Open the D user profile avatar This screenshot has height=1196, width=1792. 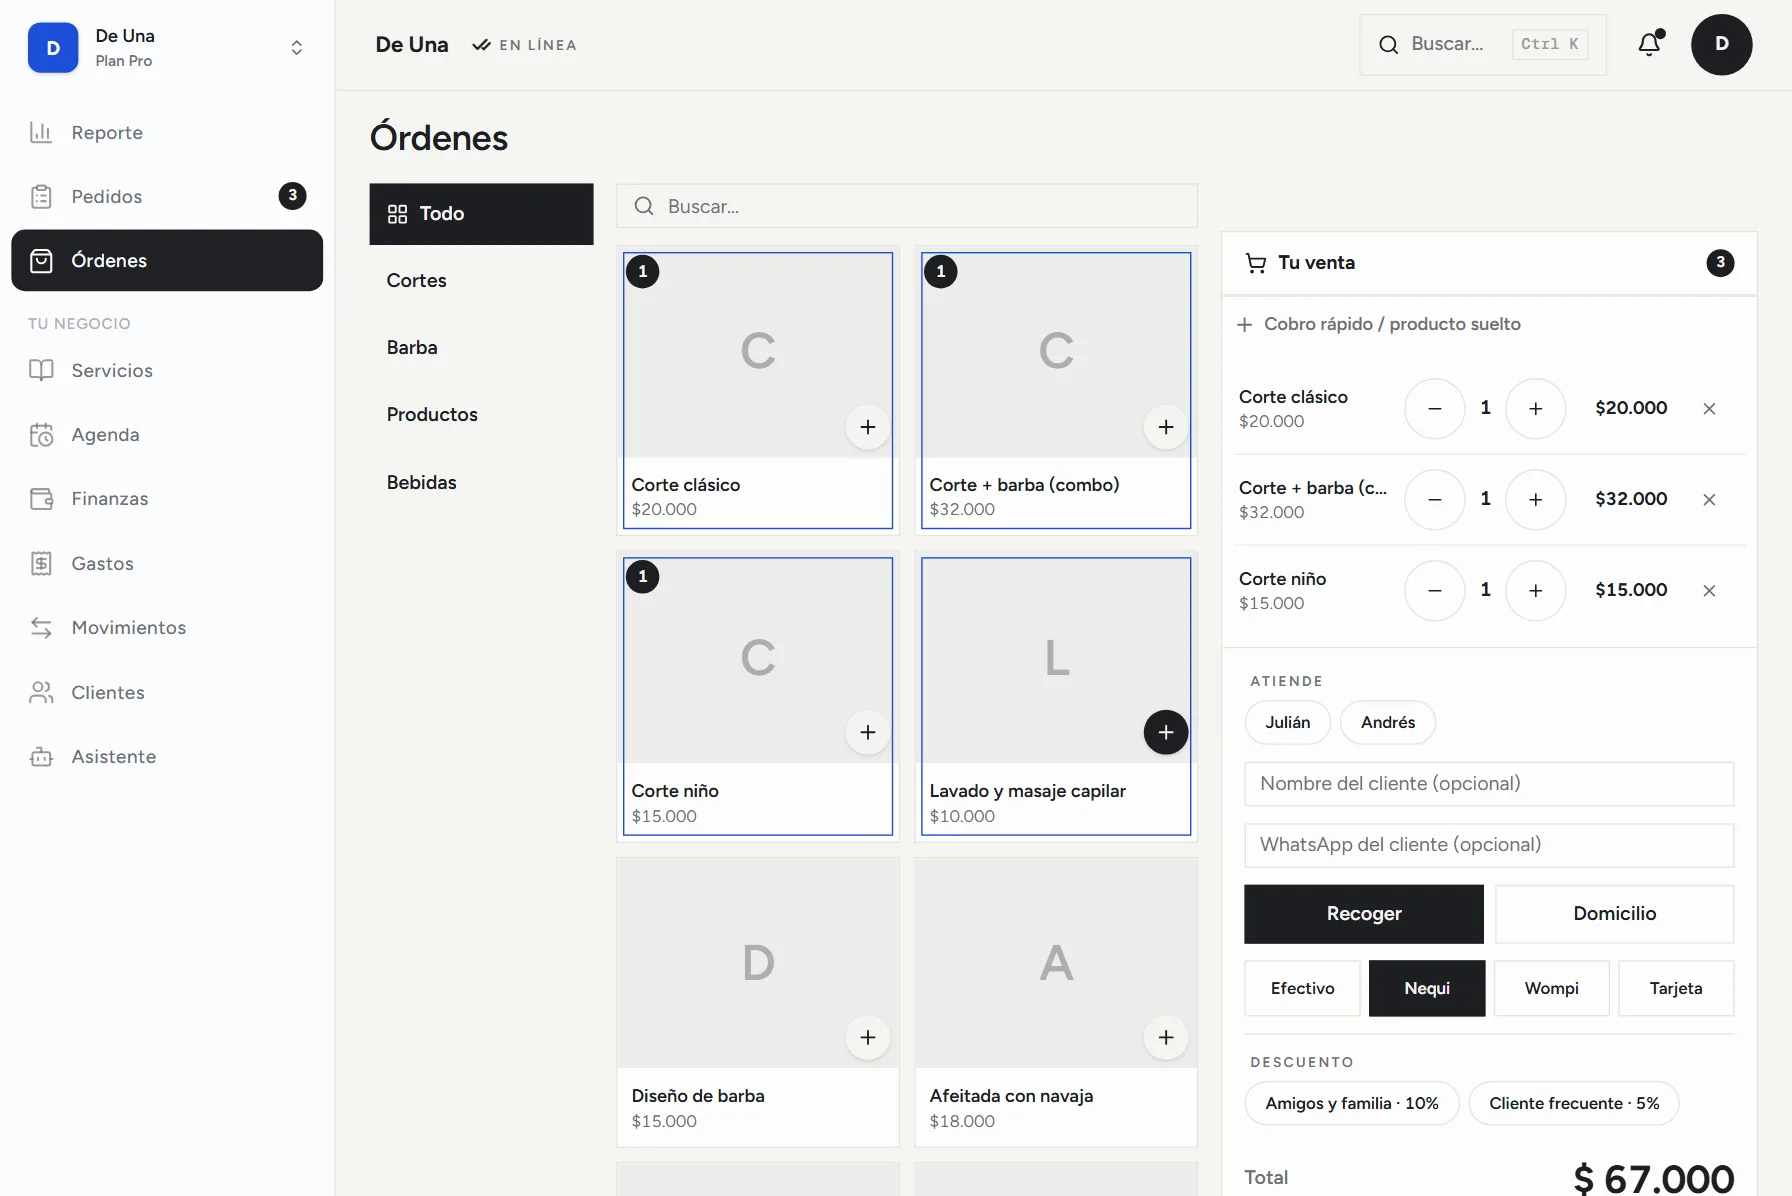pos(1721,44)
